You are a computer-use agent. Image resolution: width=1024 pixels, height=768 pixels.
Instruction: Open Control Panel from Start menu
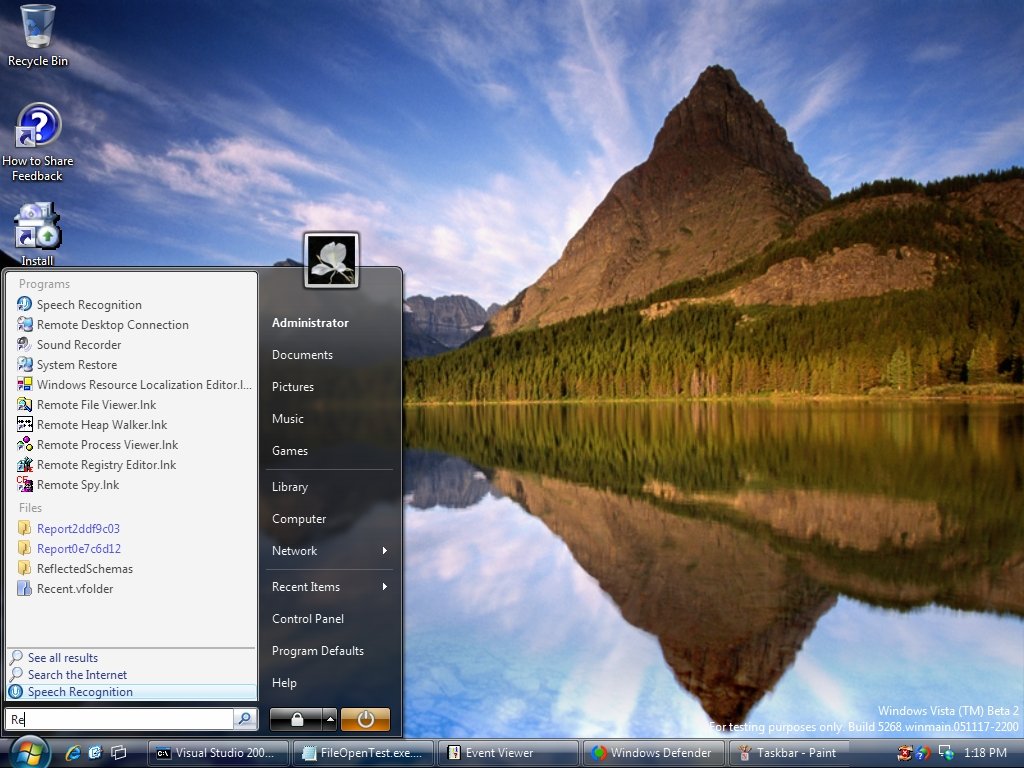click(x=308, y=619)
